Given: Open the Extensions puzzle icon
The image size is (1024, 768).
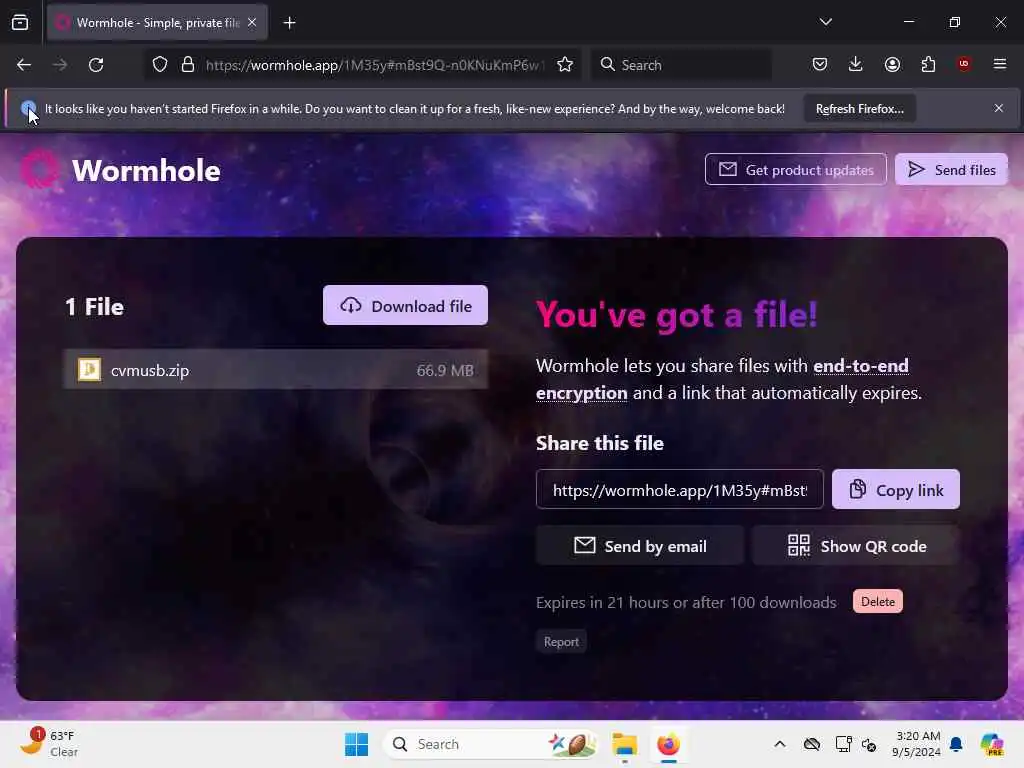Looking at the screenshot, I should (928, 64).
